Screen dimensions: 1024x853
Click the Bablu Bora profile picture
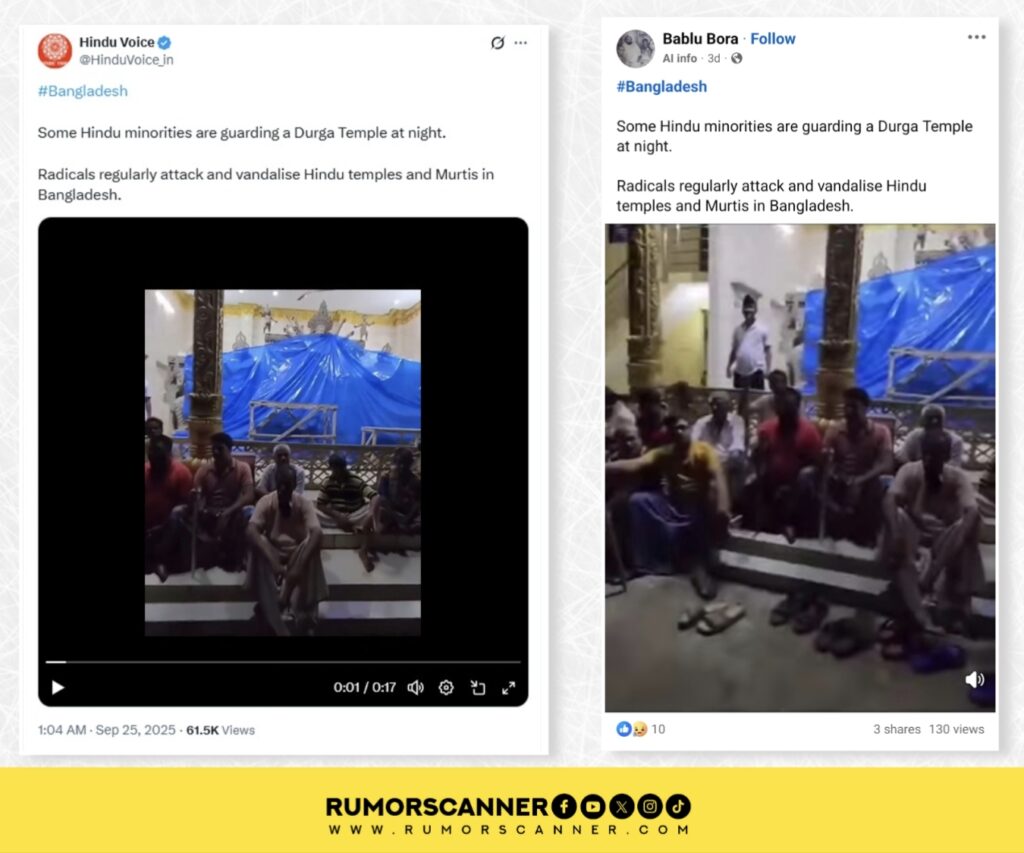pyautogui.click(x=635, y=48)
